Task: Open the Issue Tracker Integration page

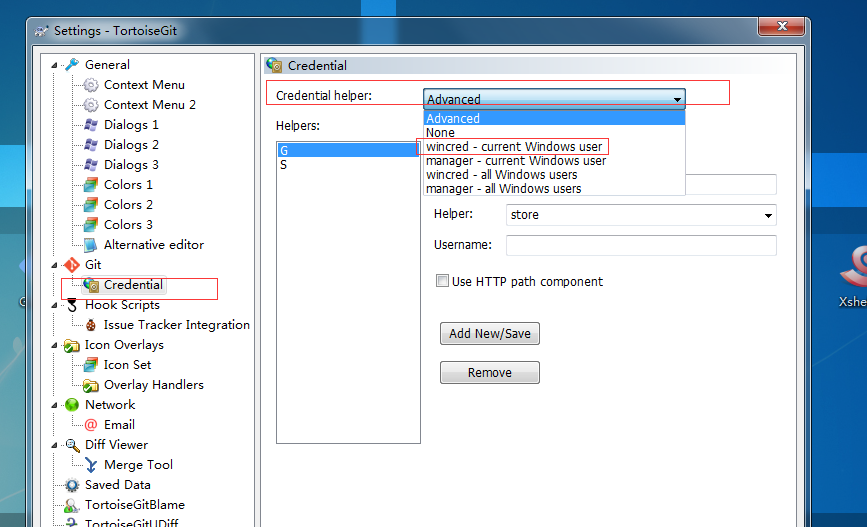Action: coord(176,325)
